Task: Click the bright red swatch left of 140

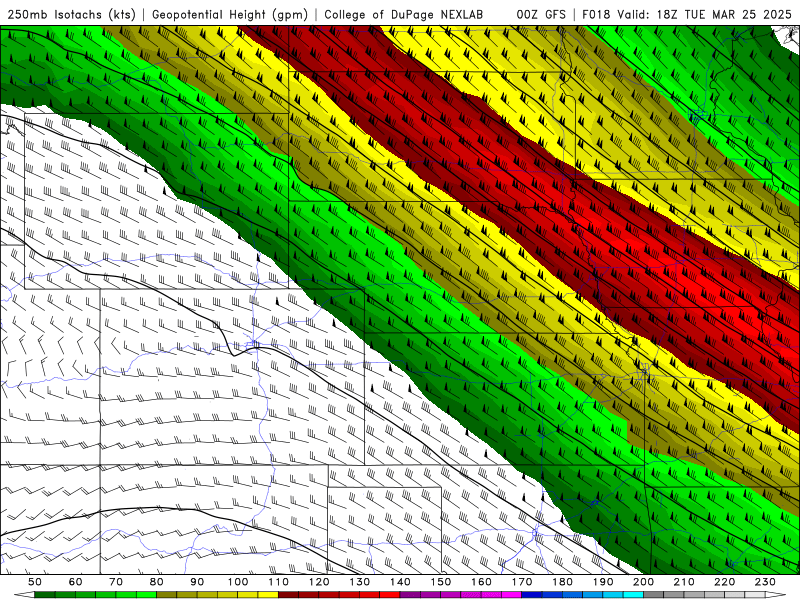Action: click(389, 594)
